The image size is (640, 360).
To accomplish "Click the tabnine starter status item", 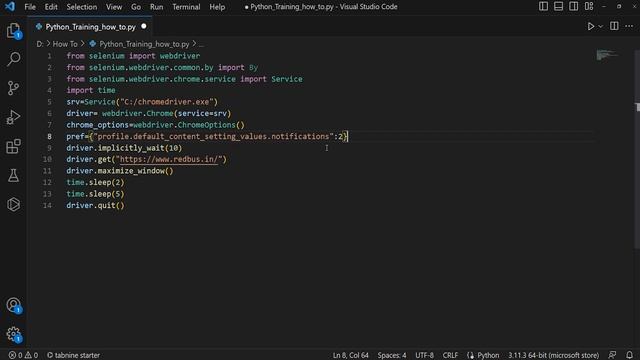I will (73, 355).
